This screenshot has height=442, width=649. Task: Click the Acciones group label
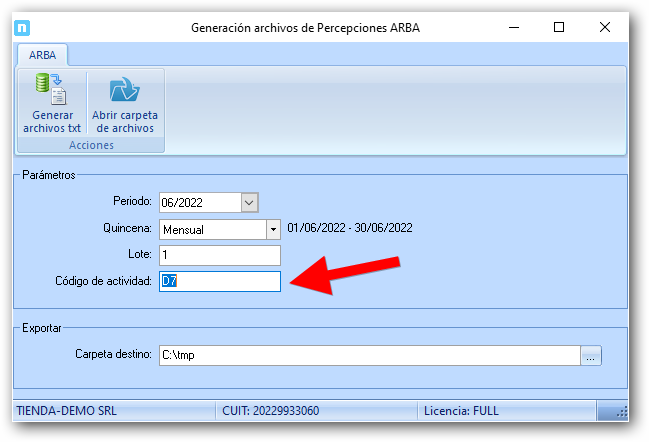coord(91,145)
